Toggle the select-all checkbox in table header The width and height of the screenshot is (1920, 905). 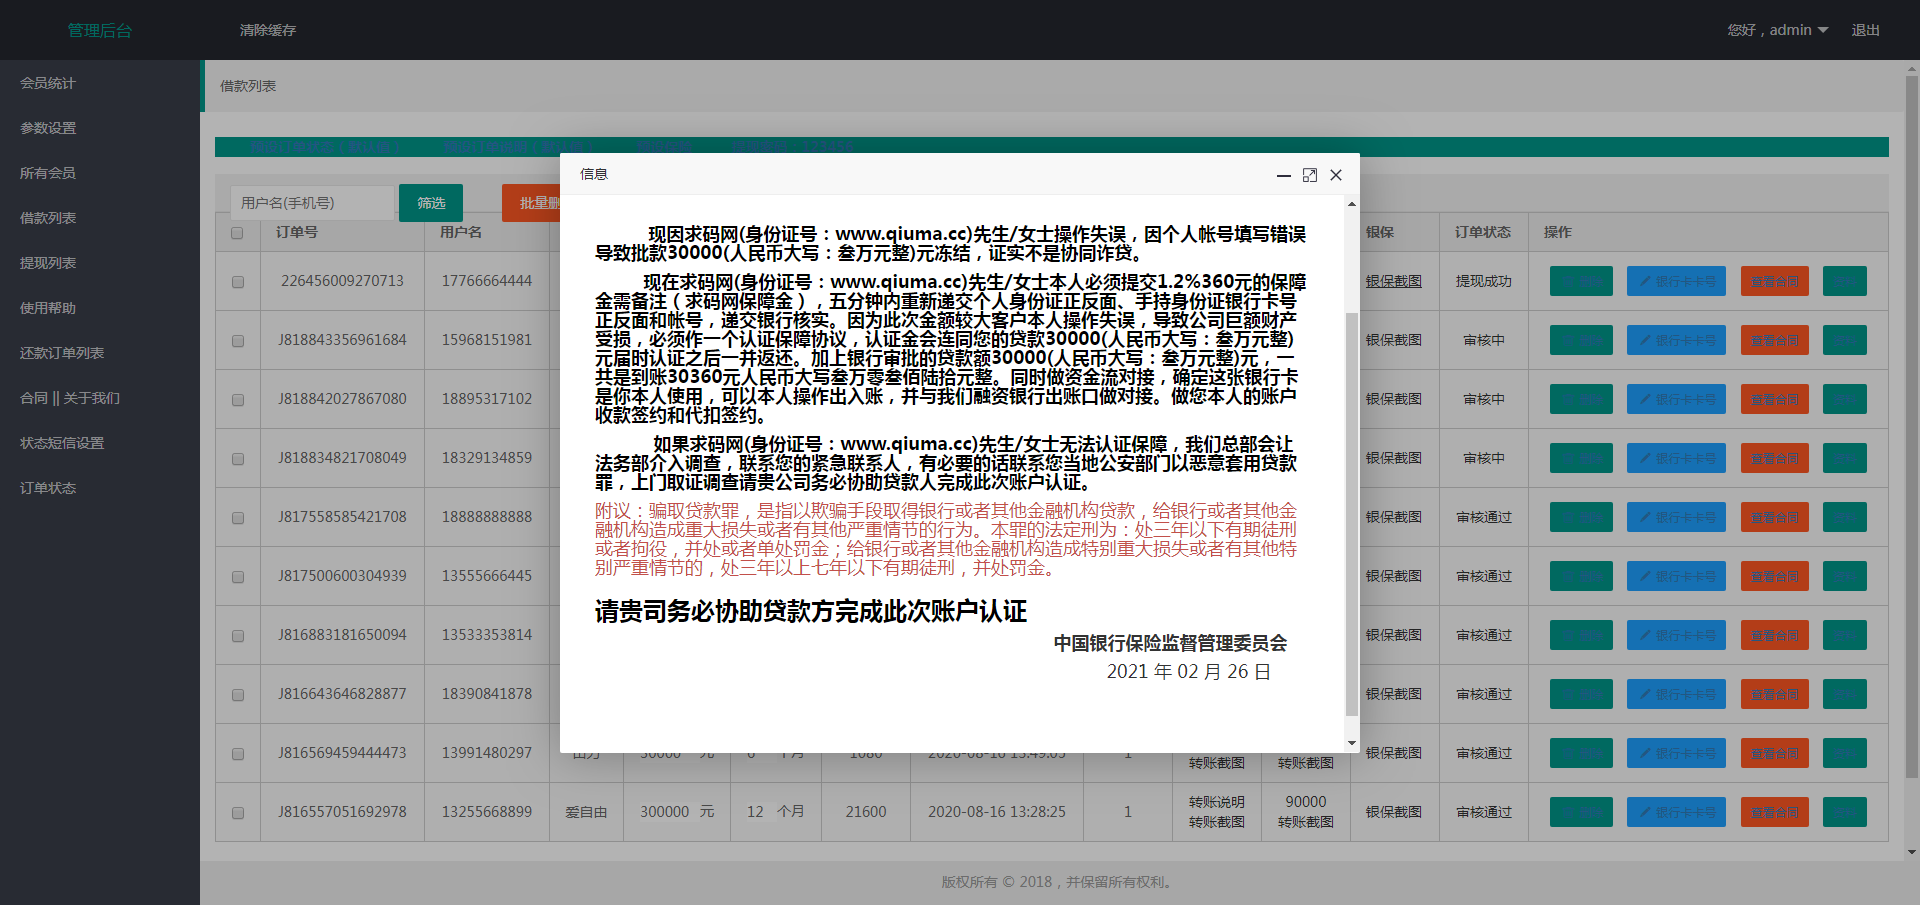tap(237, 233)
